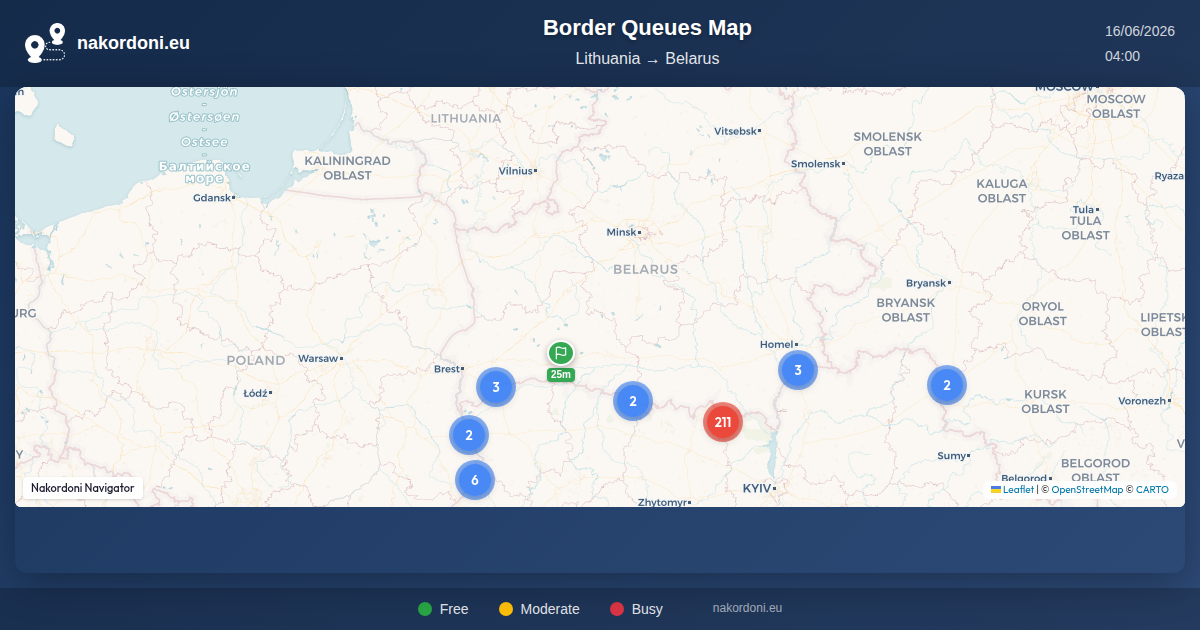Open the OpenStreetMap attribution link
This screenshot has width=1200, height=630.
(1087, 490)
